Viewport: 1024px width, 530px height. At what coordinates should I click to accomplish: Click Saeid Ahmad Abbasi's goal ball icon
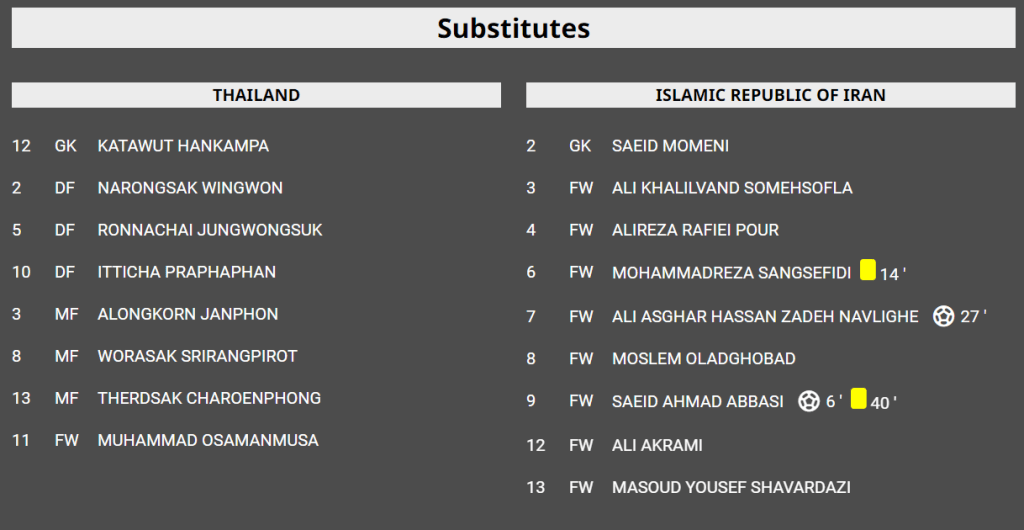pos(808,401)
